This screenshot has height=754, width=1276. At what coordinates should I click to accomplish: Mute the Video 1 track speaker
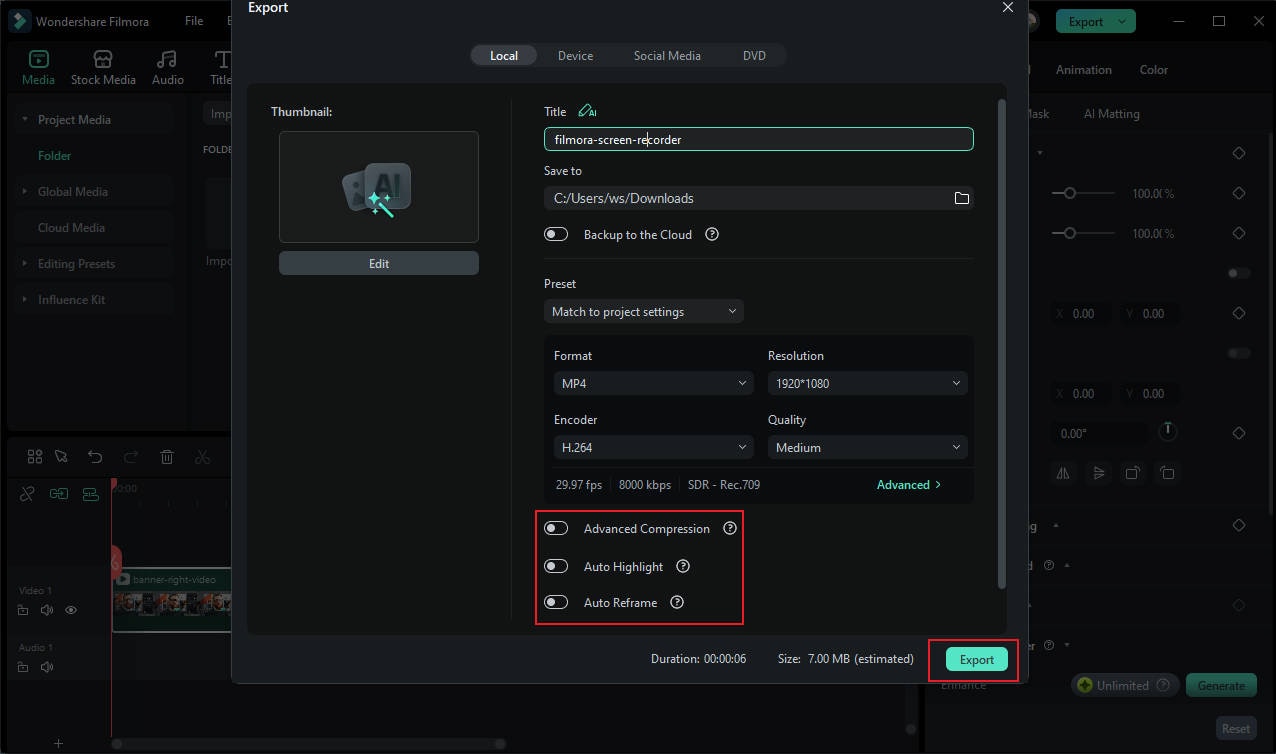coord(47,610)
